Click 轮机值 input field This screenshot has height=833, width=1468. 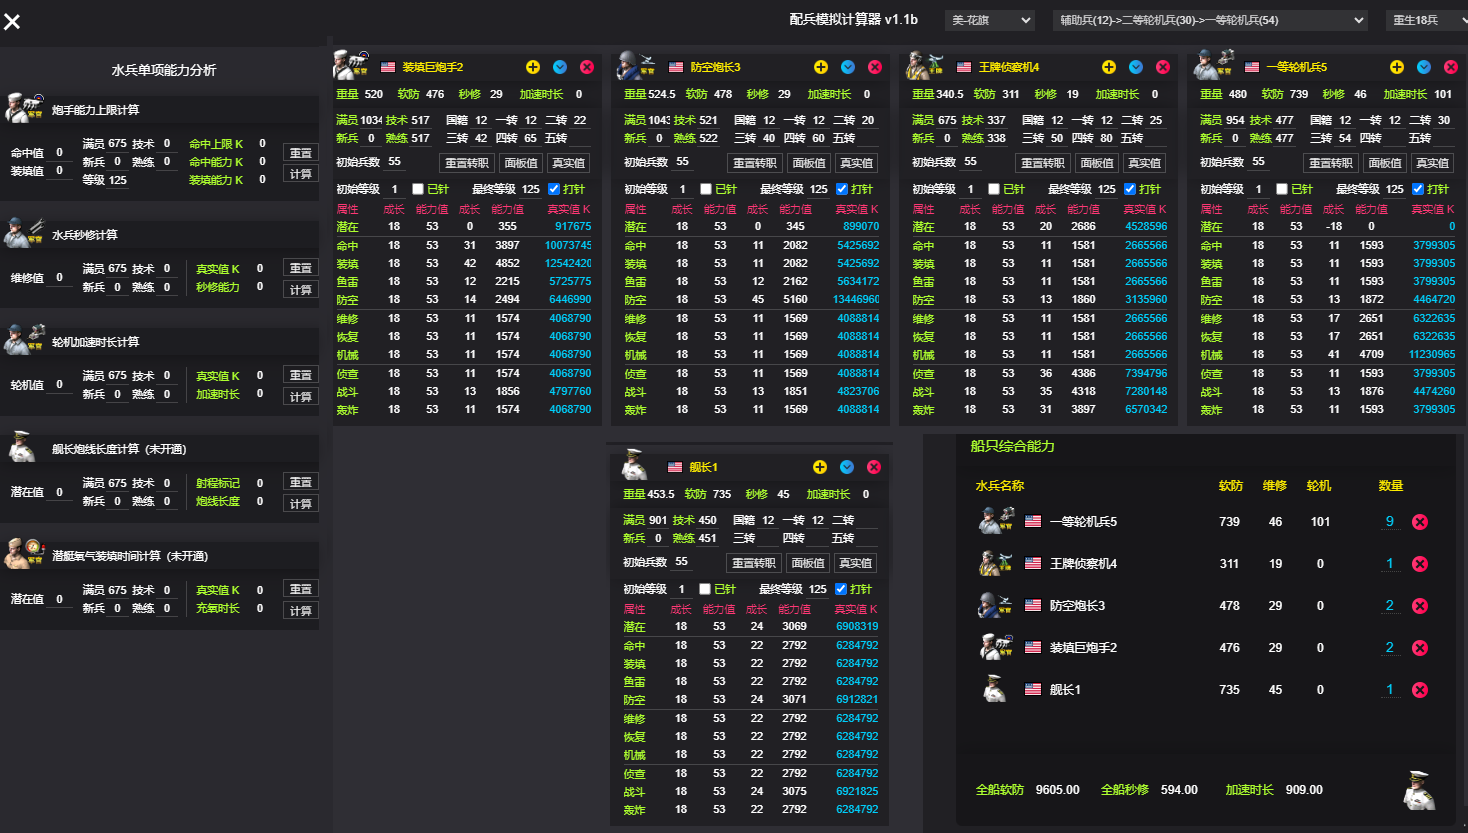coord(60,385)
